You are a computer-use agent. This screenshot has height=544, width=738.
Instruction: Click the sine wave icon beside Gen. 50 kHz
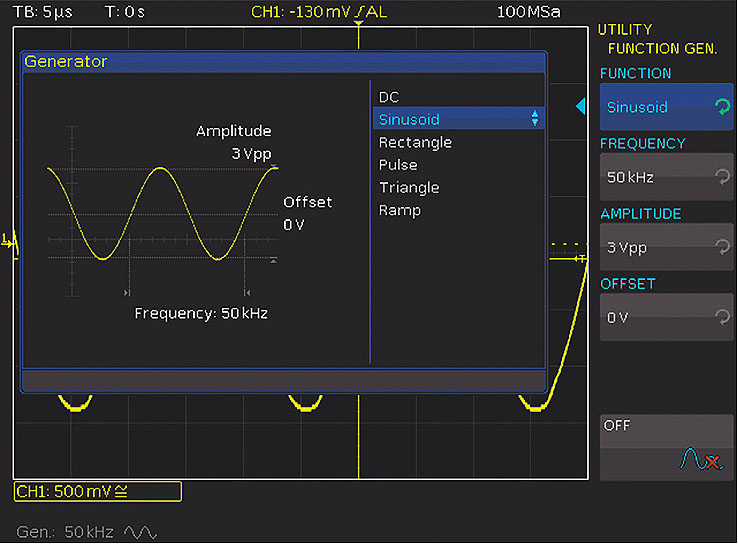(141, 532)
